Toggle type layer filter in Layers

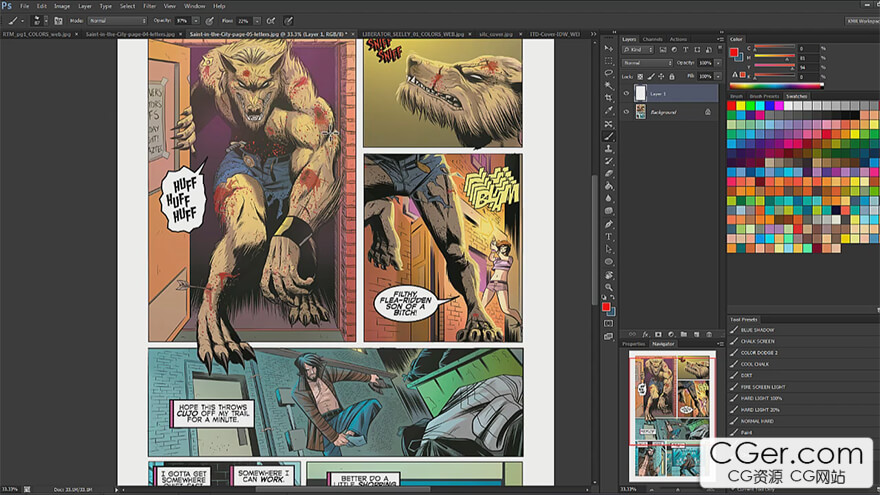(x=685, y=50)
